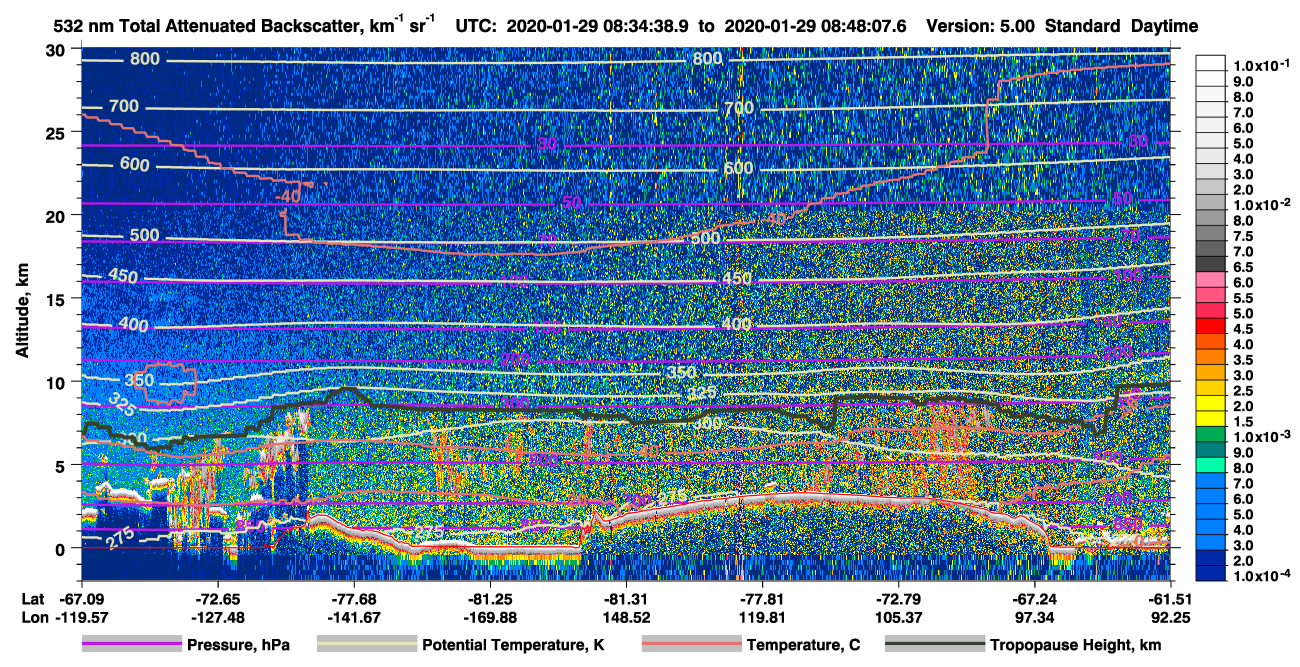Screen dimensions: 1300x667
Task: Click the 'Altitude, km' axis label
Action: [22, 312]
